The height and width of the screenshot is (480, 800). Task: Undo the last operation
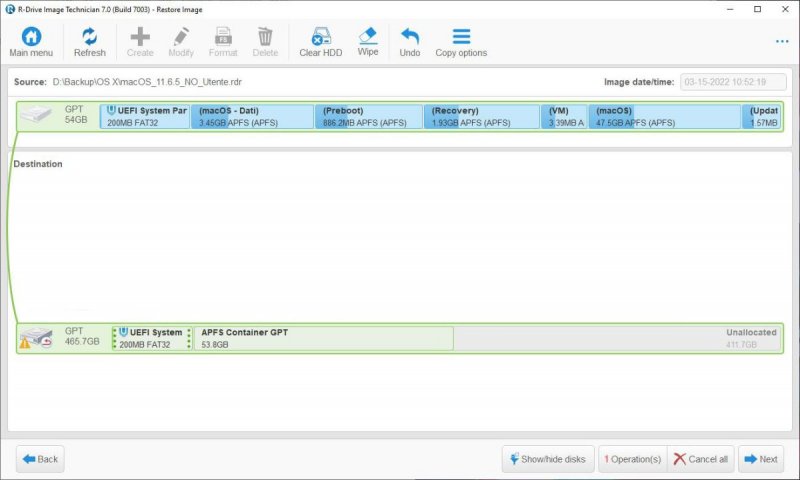click(x=410, y=42)
